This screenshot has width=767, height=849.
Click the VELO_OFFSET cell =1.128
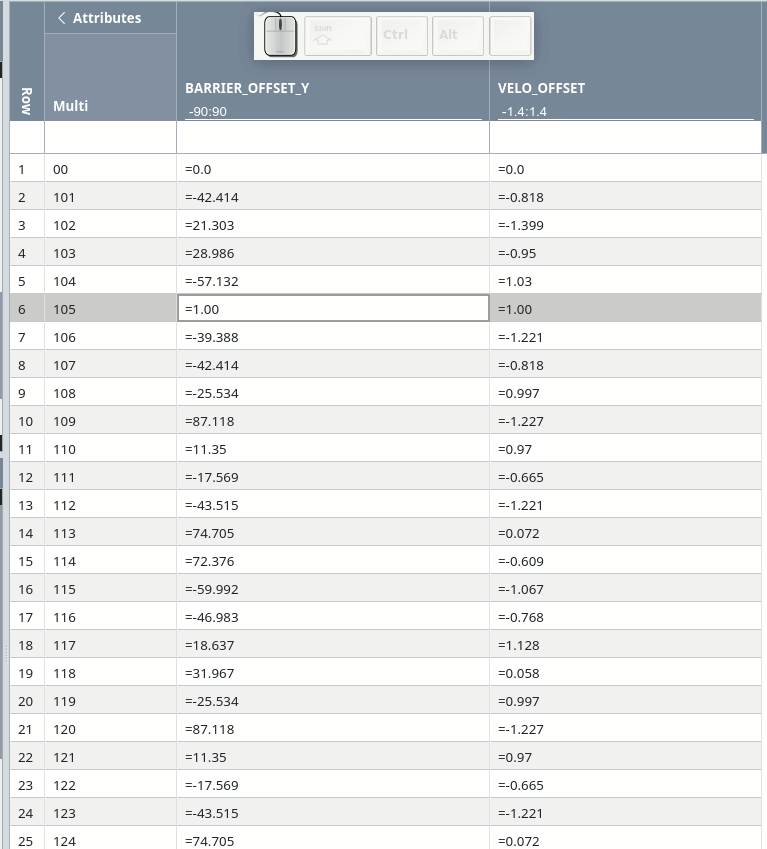[625, 645]
